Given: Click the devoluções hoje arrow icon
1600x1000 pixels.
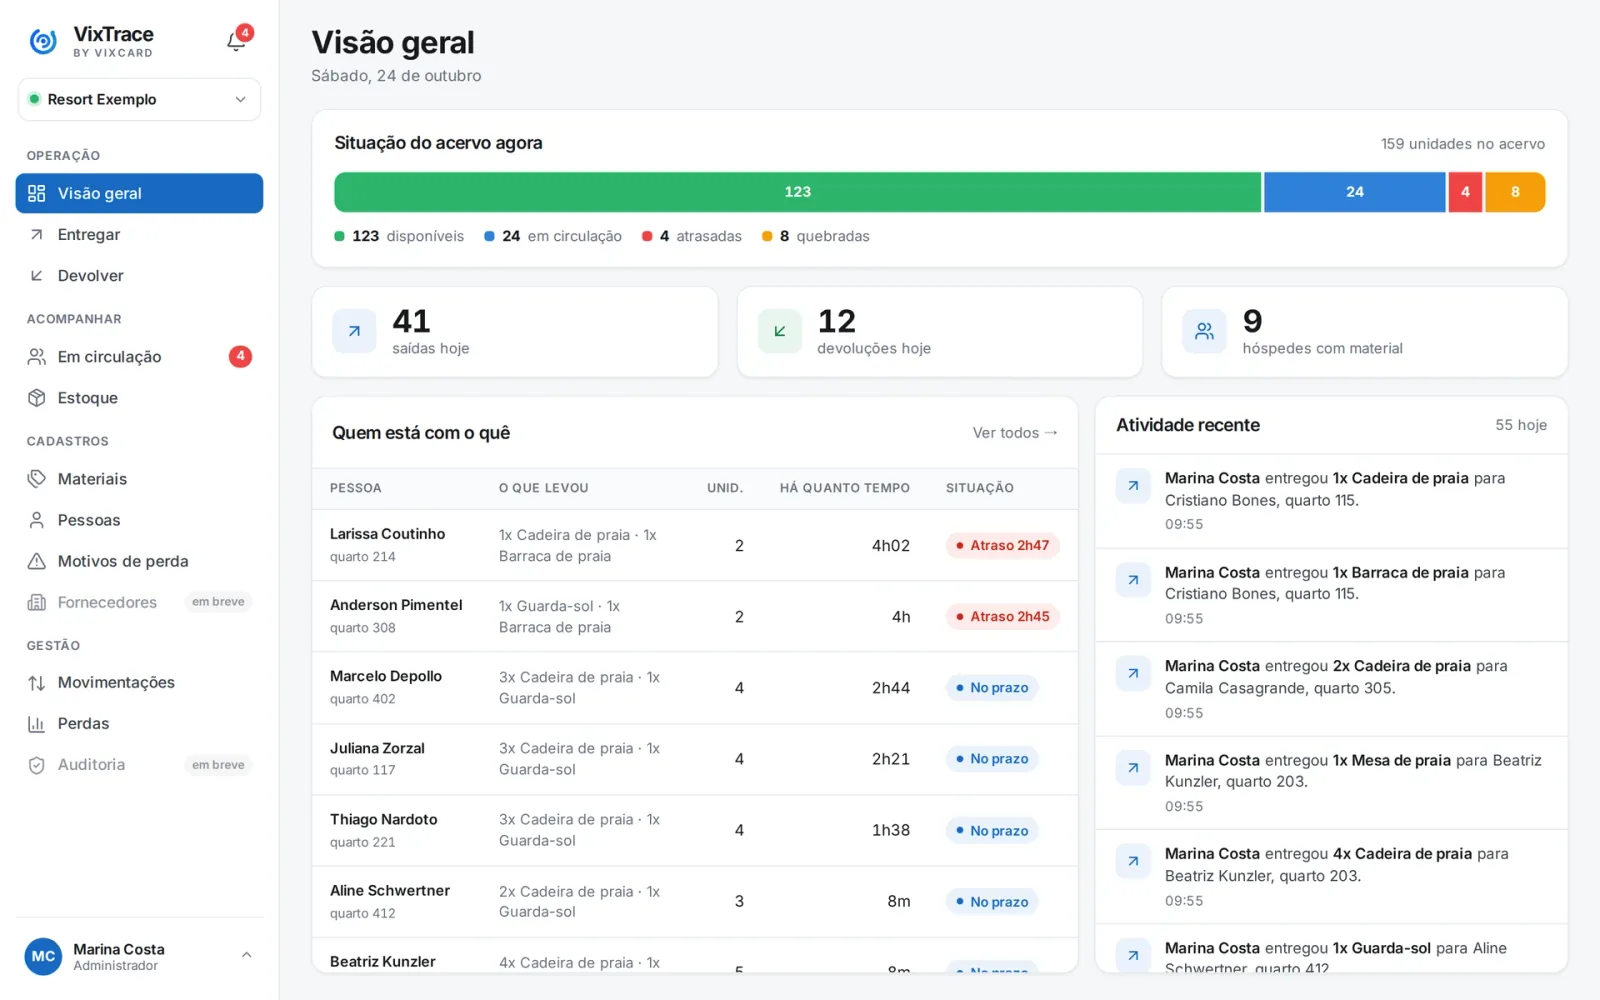Looking at the screenshot, I should tap(779, 332).
